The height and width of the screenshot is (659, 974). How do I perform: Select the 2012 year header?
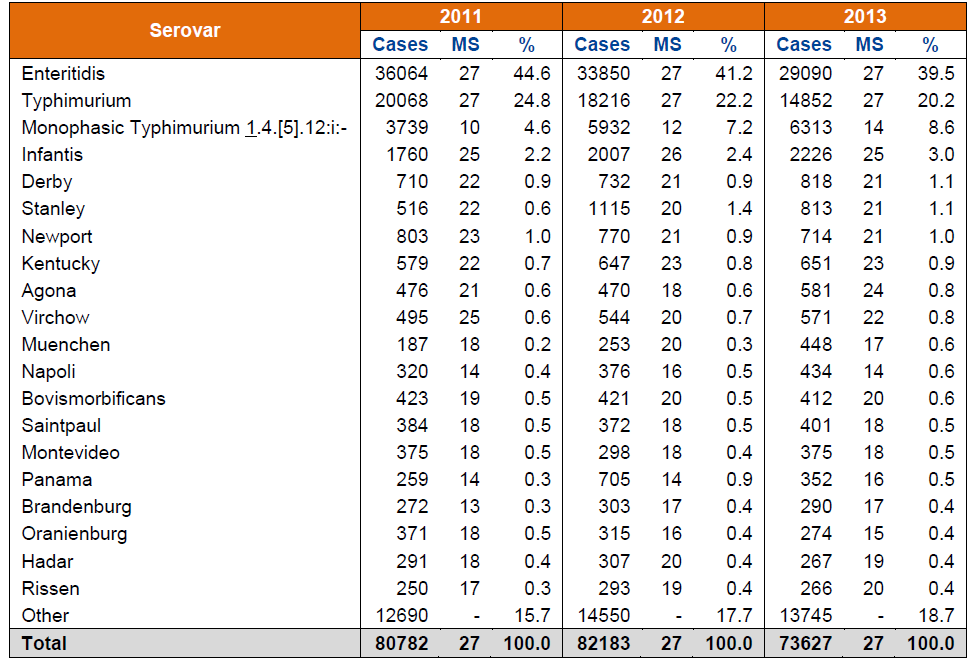pyautogui.click(x=663, y=16)
